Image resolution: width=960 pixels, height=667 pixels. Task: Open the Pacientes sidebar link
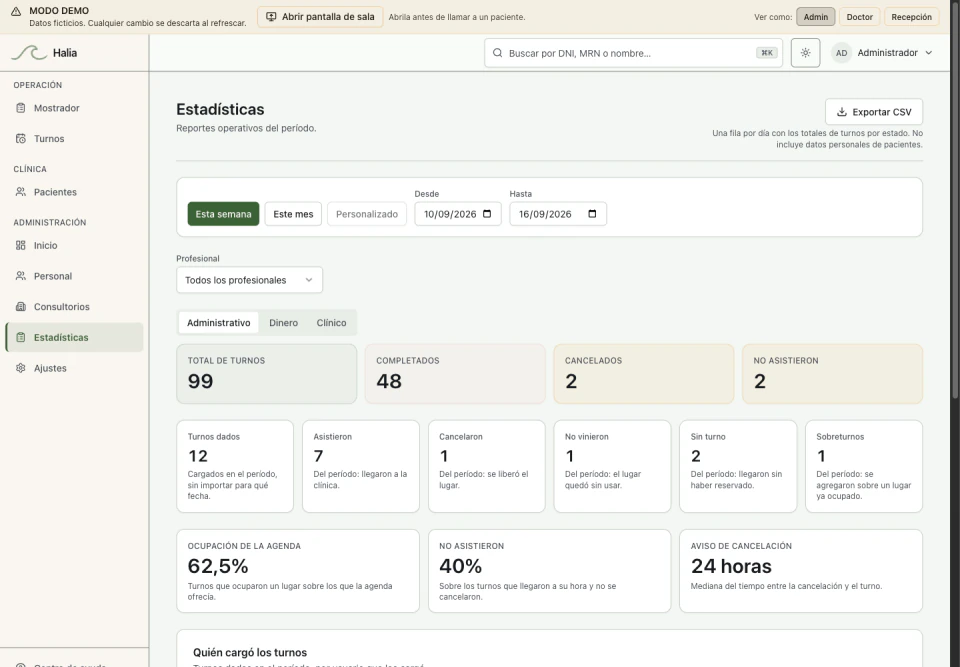pyautogui.click(x=74, y=192)
